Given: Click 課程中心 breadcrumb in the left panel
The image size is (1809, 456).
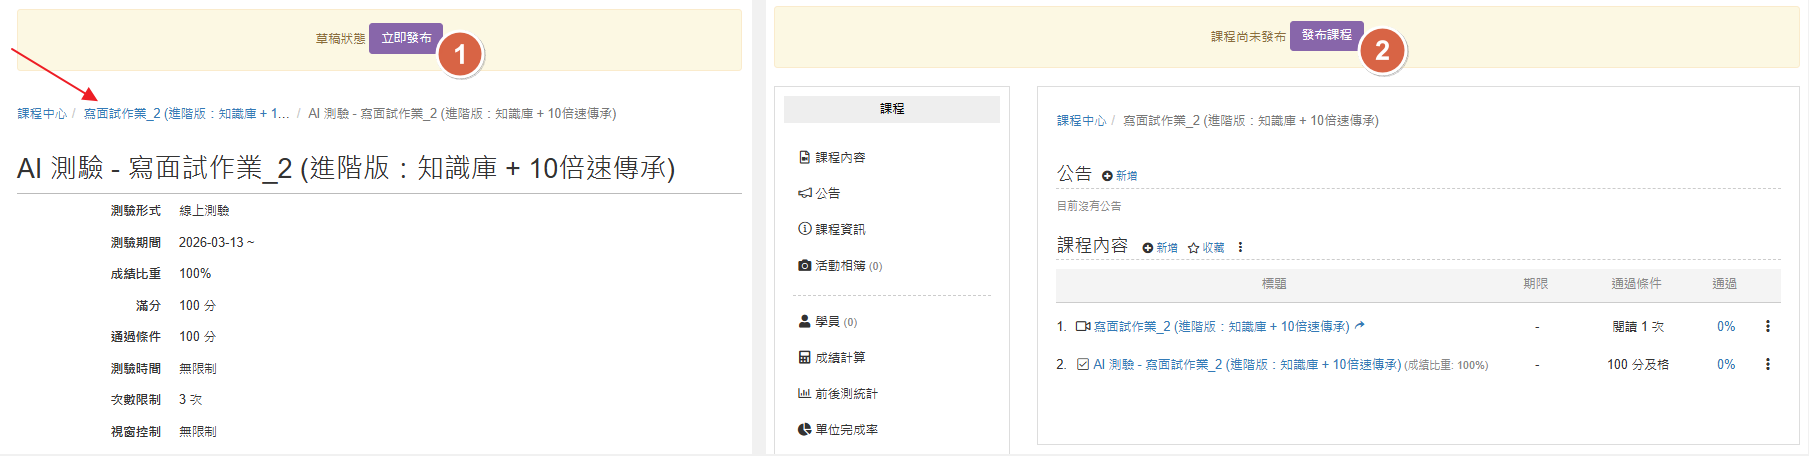Looking at the screenshot, I should 41,114.
